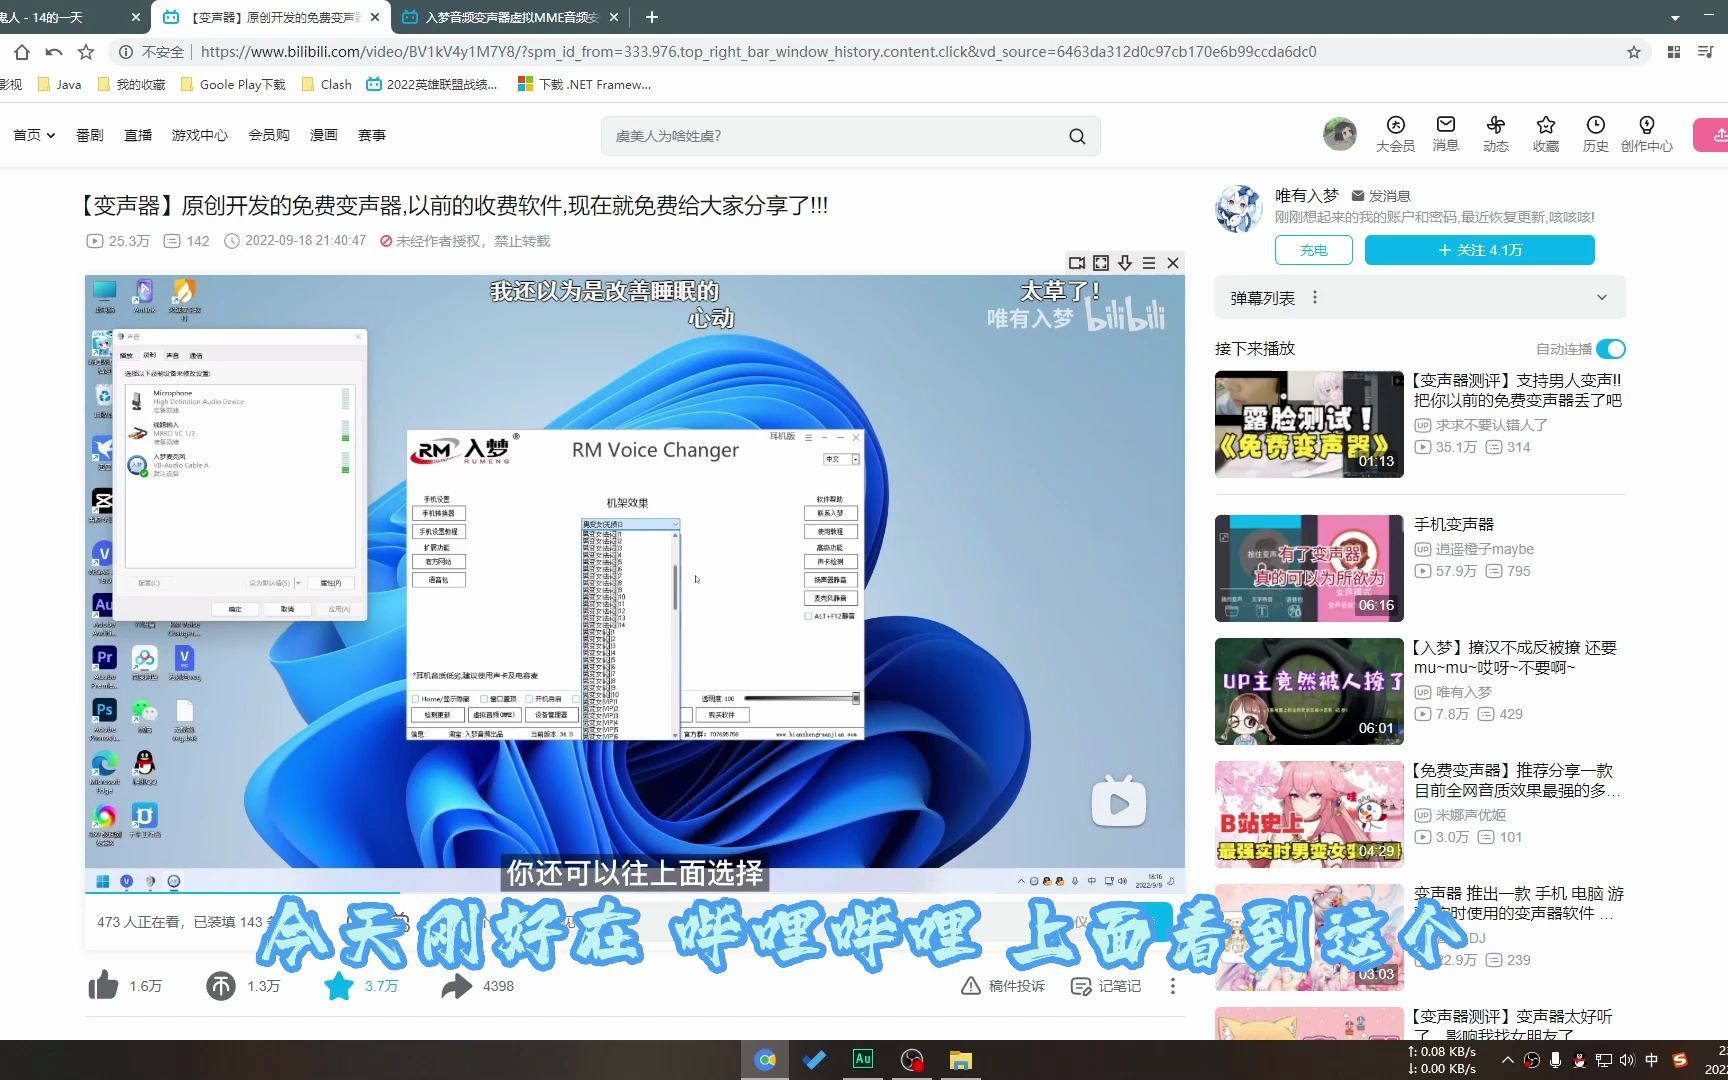This screenshot has height=1080, width=1728.
Task: Click the microphone icon in system tray
Action: coord(1556,1060)
